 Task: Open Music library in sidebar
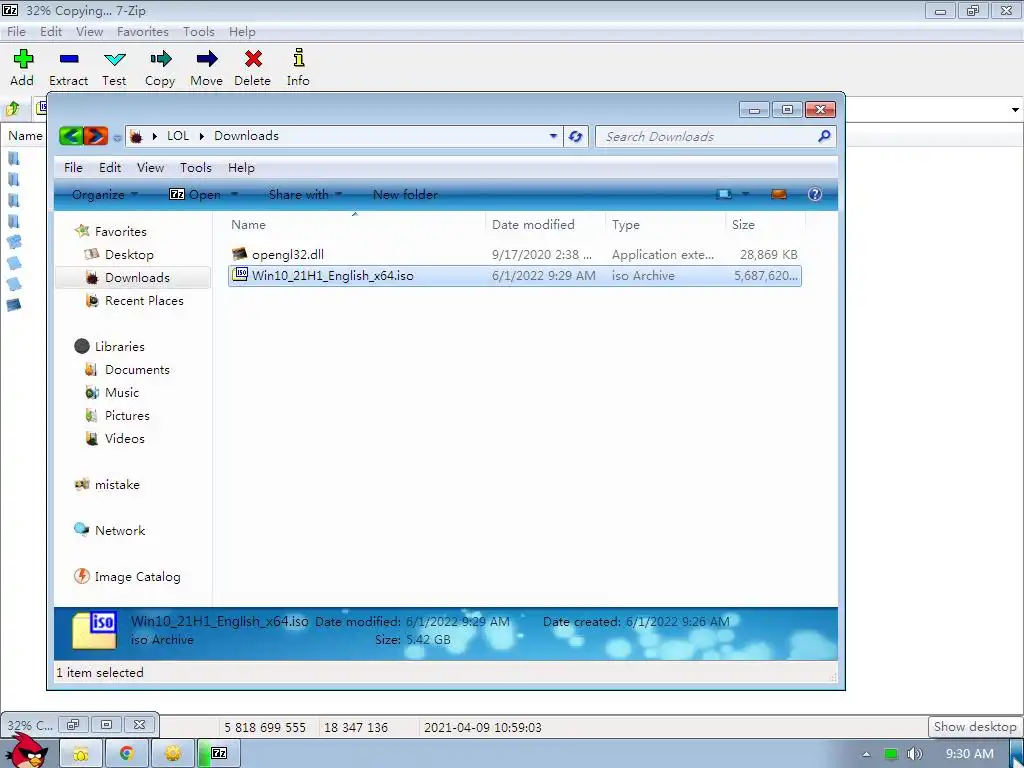(x=122, y=392)
